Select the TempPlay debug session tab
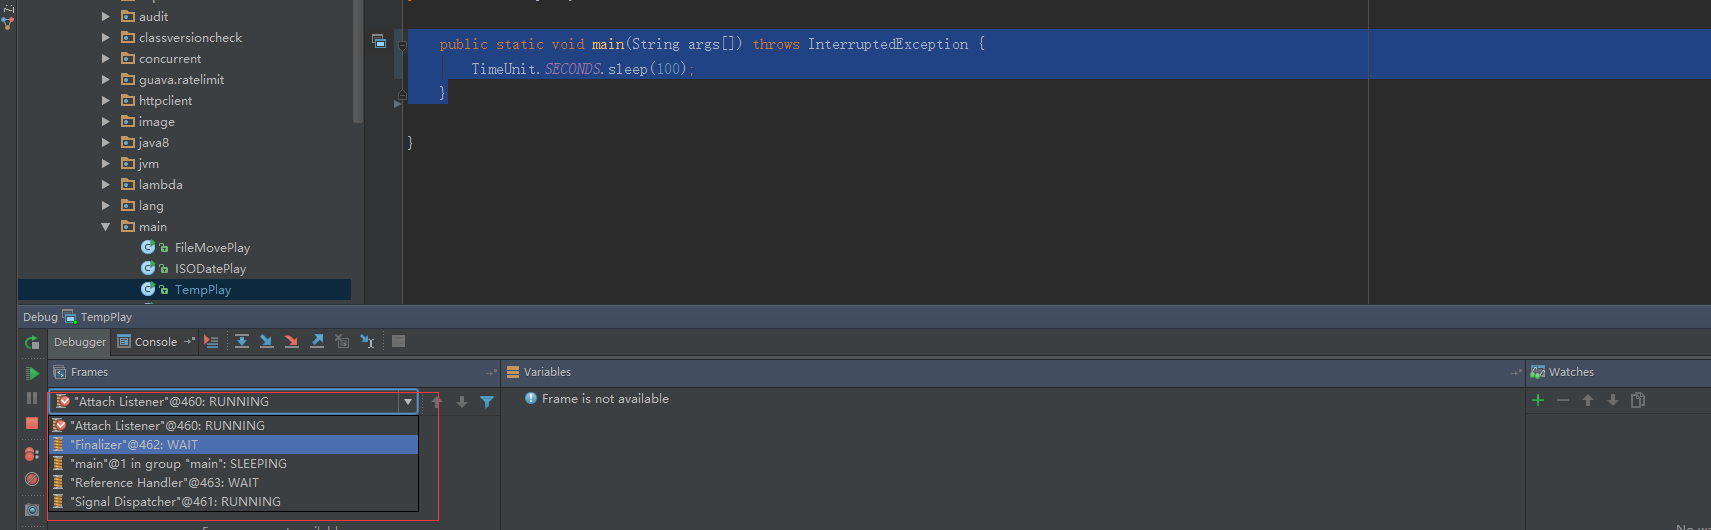Image resolution: width=1711 pixels, height=530 pixels. tap(97, 317)
